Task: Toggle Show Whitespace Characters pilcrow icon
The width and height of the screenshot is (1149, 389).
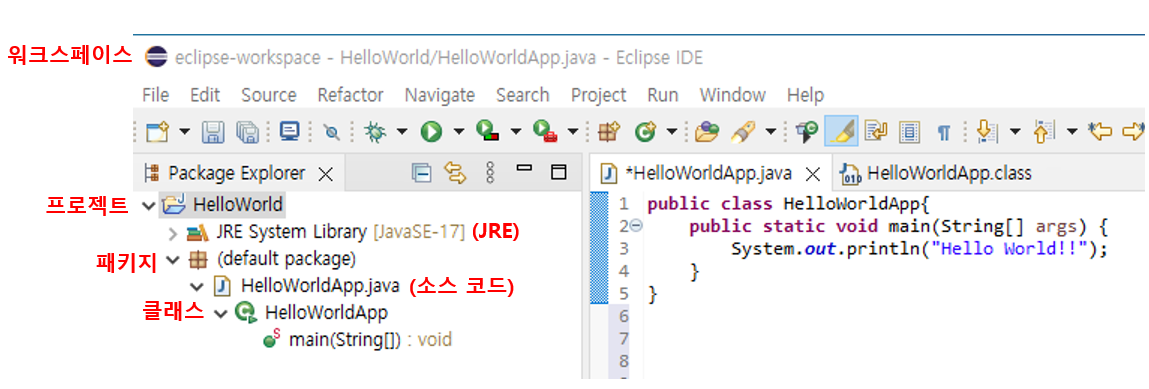Action: click(x=944, y=133)
